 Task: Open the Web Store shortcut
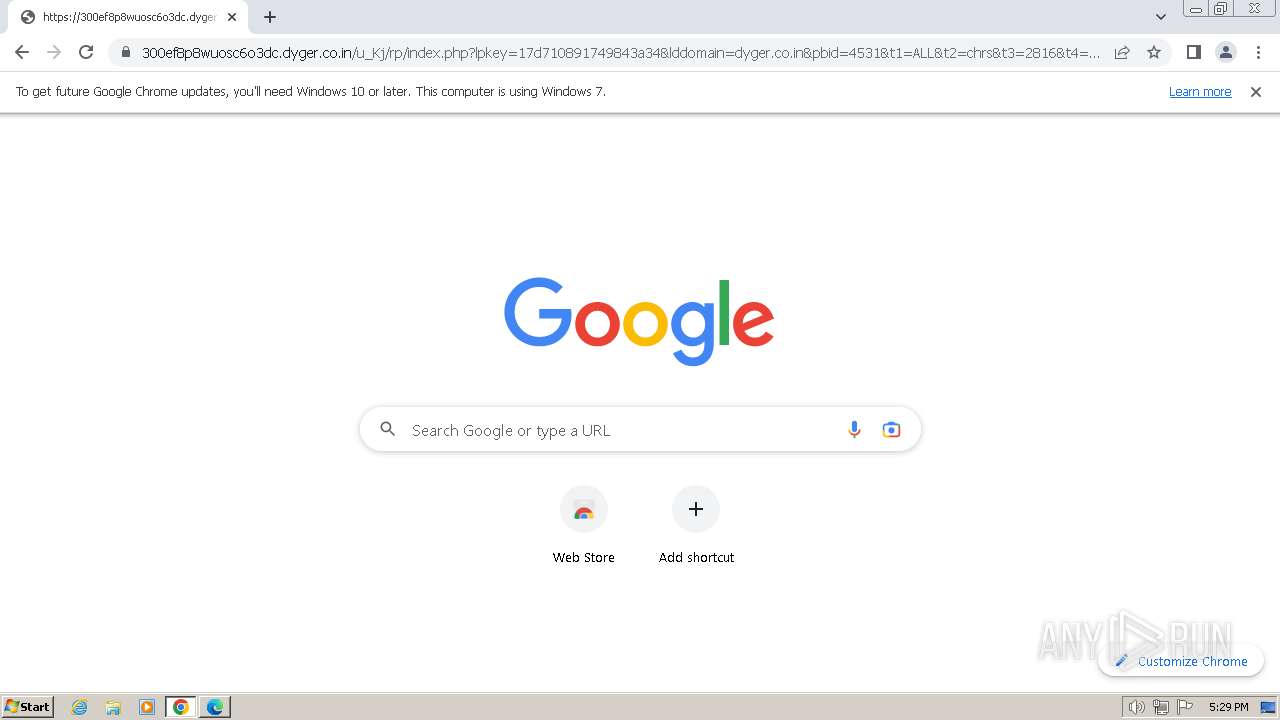584,526
